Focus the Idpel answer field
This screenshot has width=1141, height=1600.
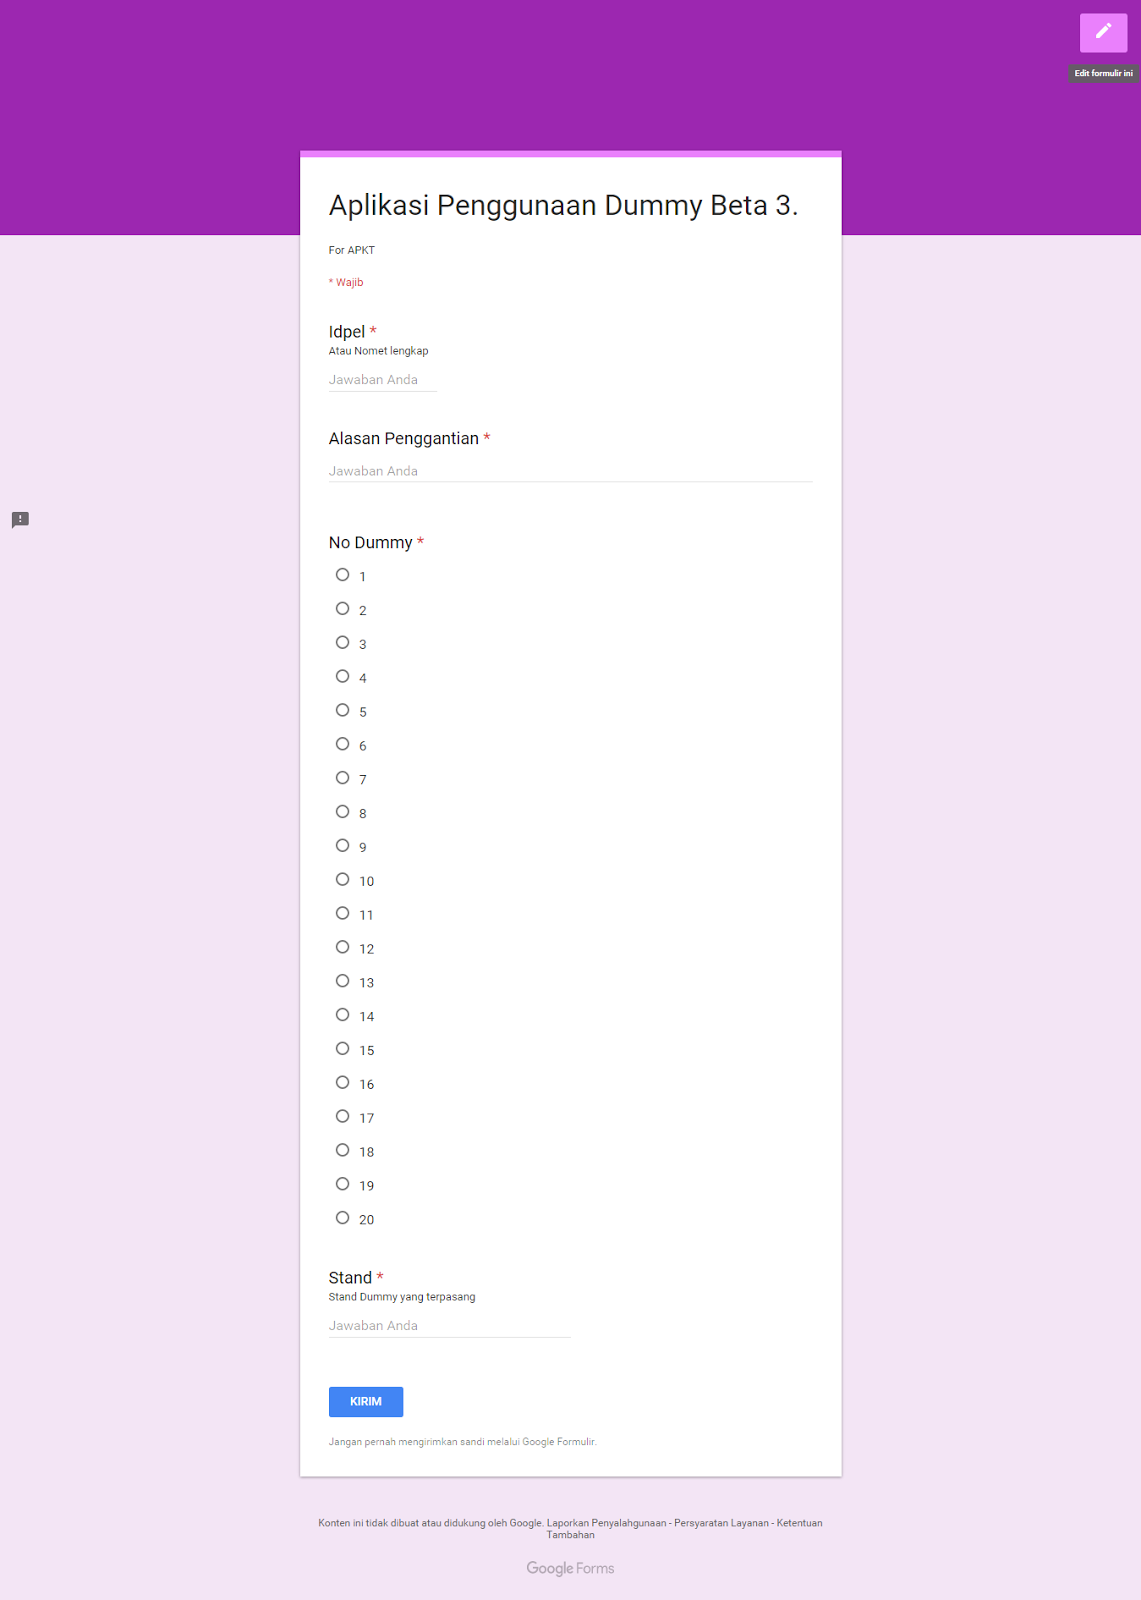(x=383, y=380)
